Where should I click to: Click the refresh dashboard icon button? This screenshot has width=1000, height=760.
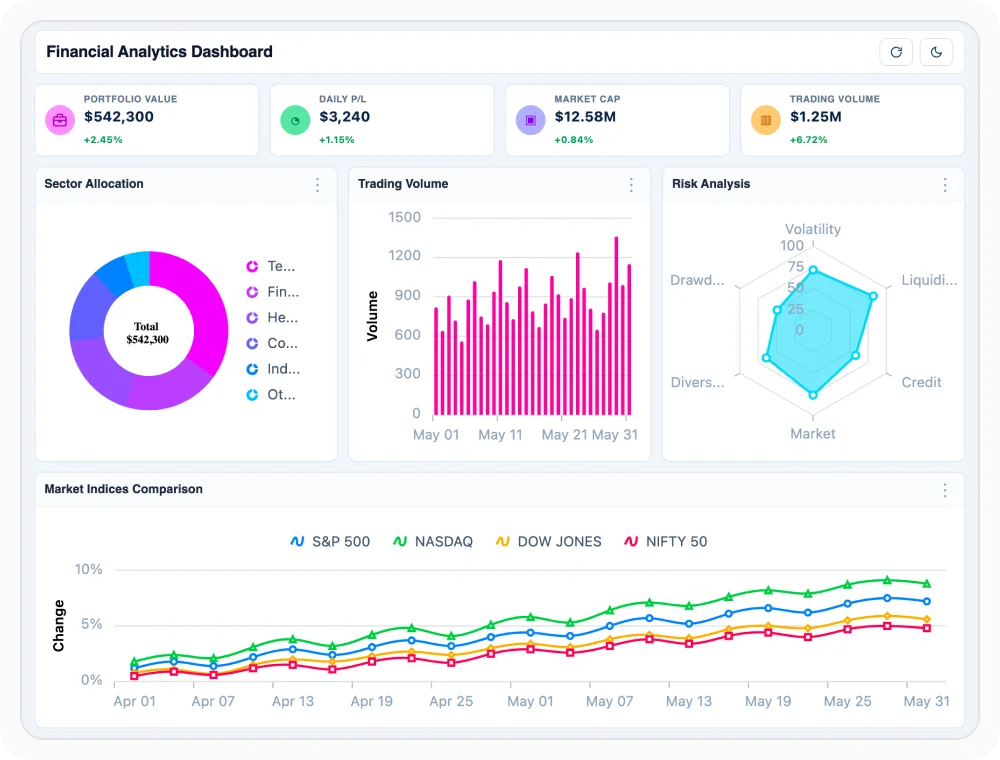coord(895,52)
